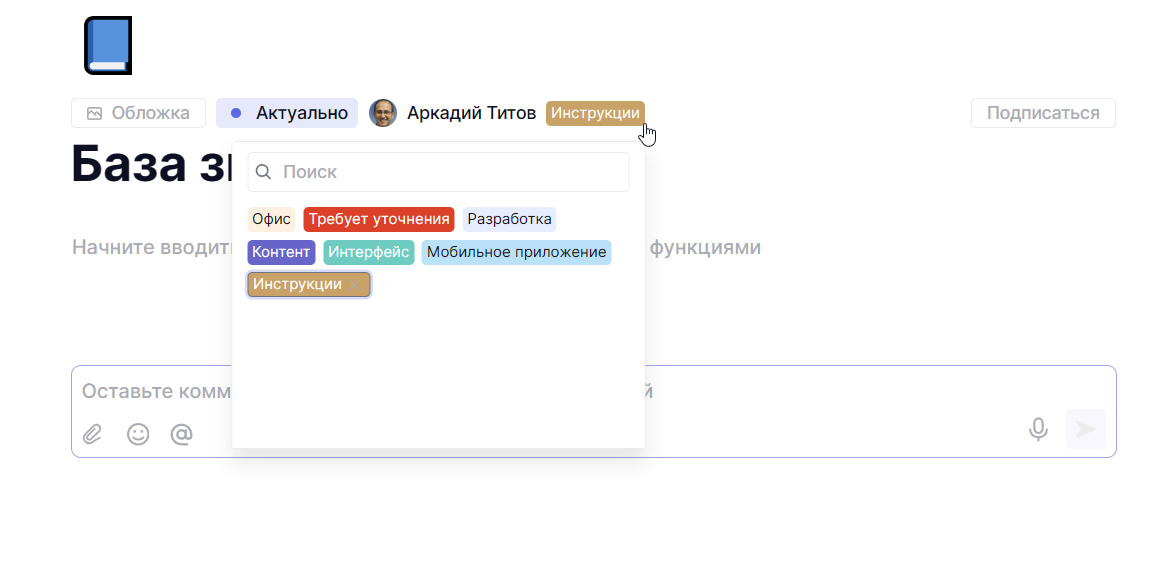
Task: Click the Подписаться button
Action: point(1042,113)
